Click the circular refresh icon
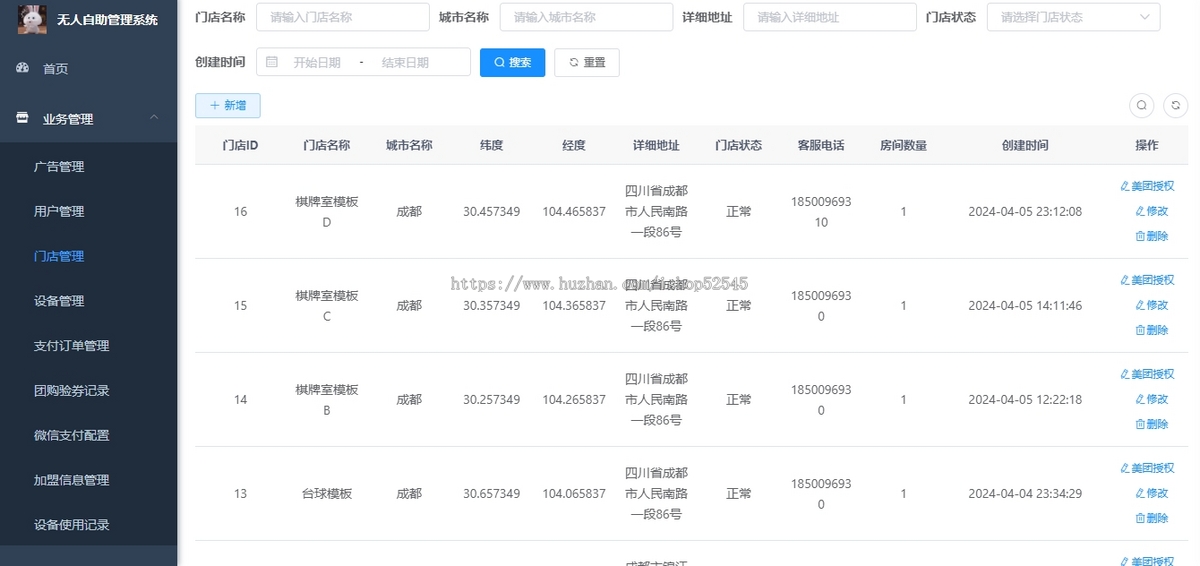Viewport: 1200px width, 566px height. 1176,105
